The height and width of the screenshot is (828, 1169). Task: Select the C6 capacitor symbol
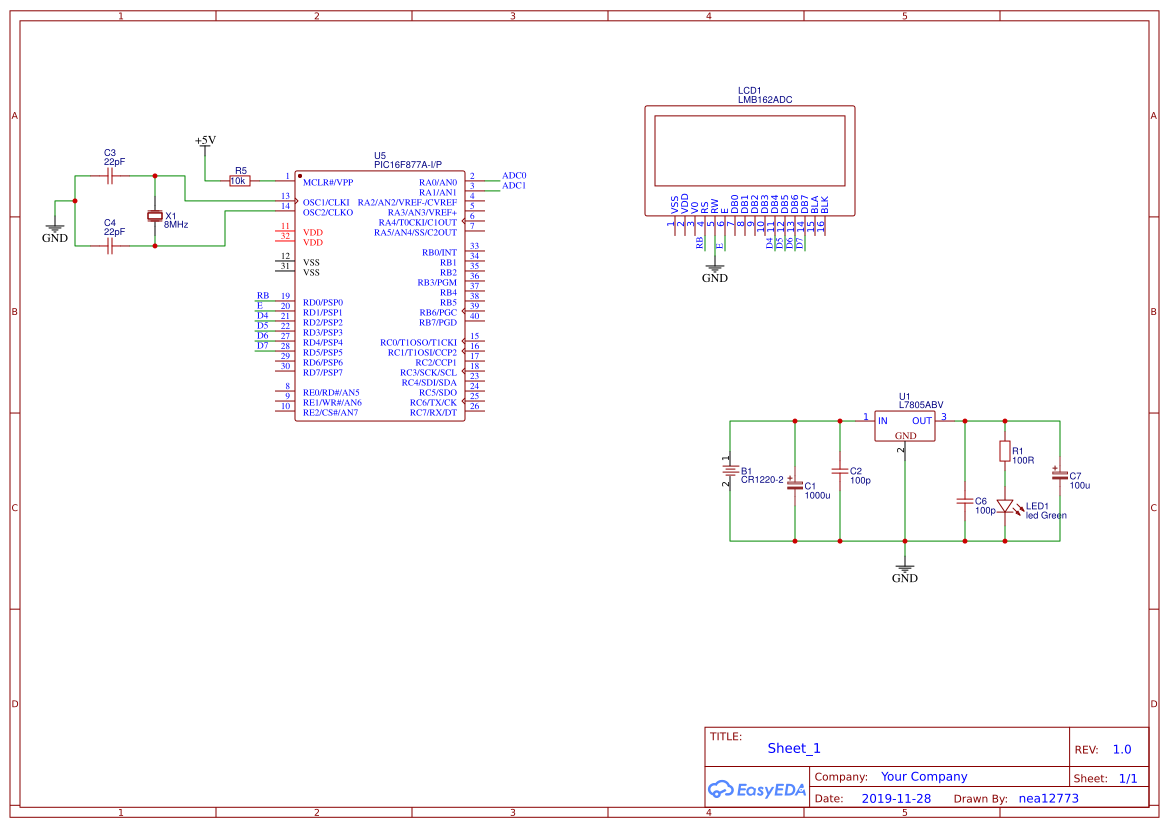tap(965, 501)
